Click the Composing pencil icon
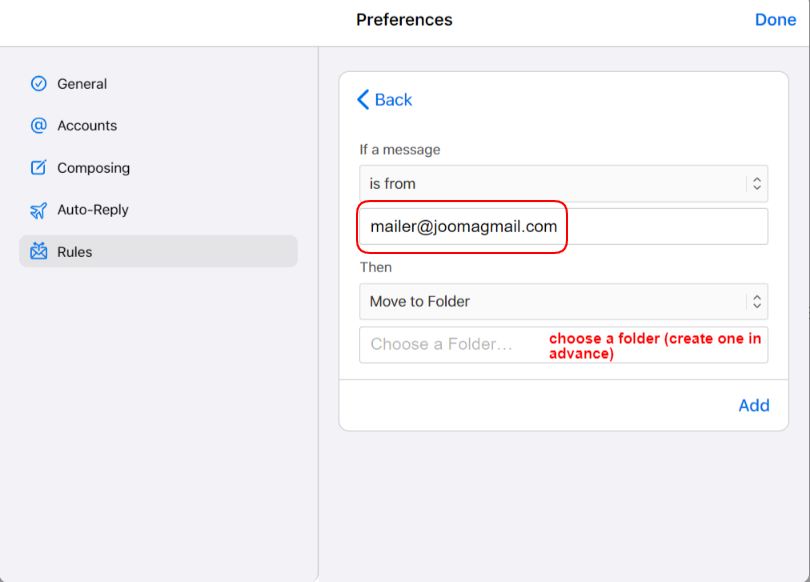 point(39,168)
